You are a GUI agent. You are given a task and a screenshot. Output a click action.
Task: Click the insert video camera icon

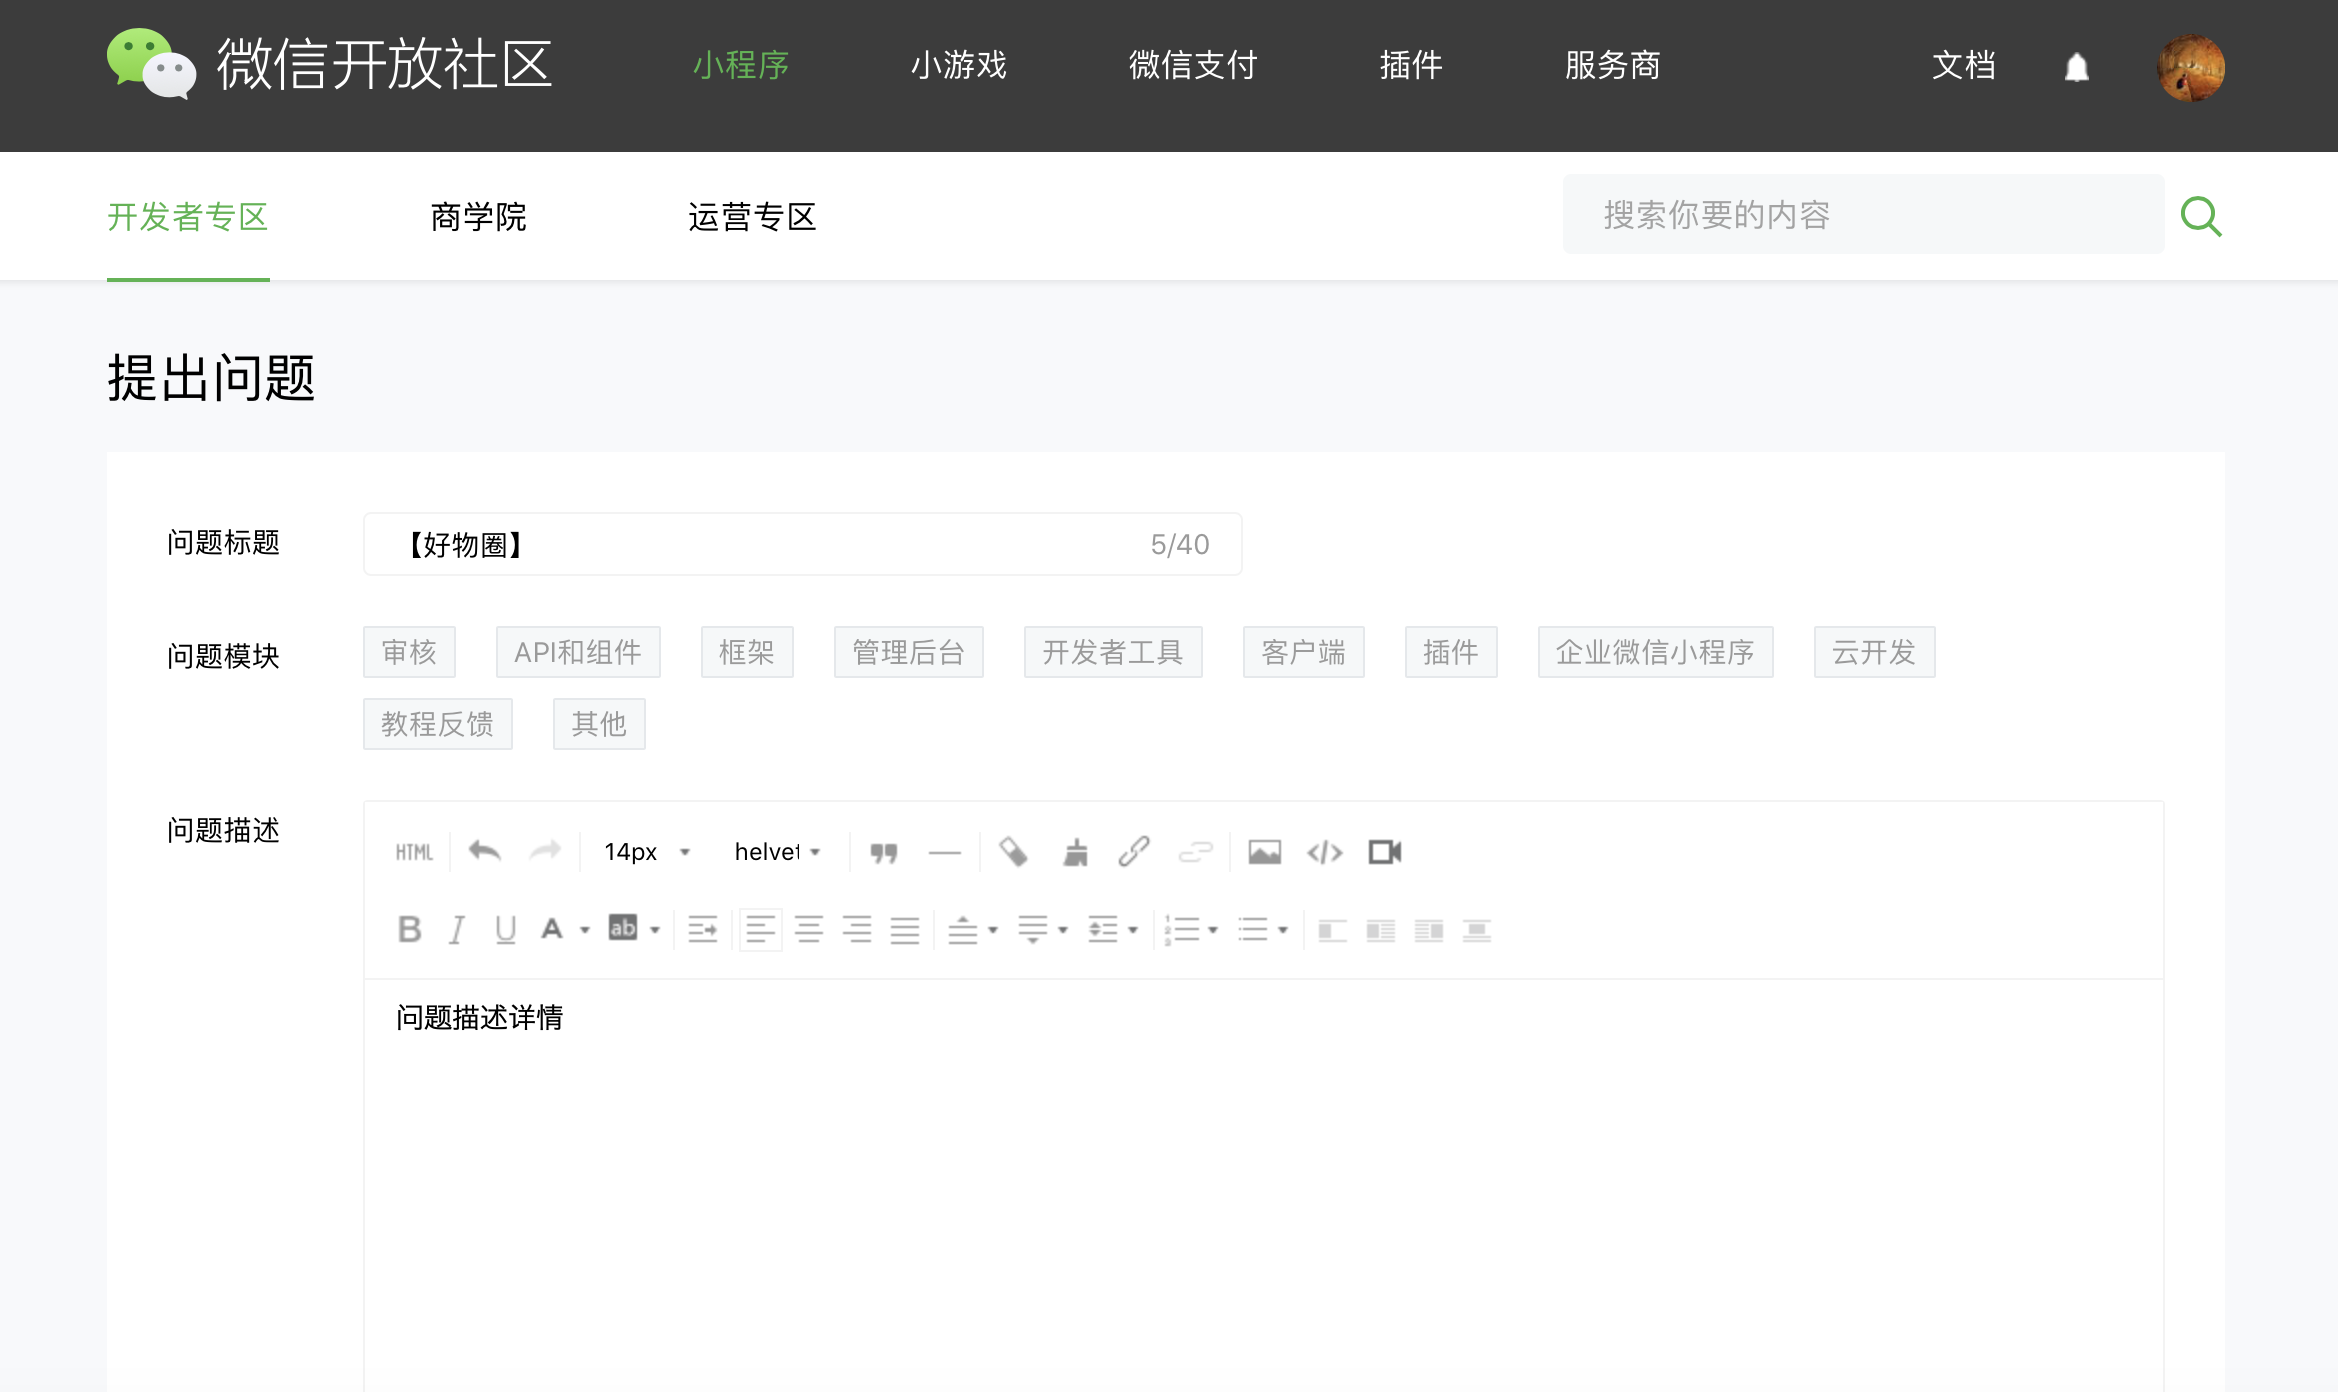click(x=1384, y=852)
